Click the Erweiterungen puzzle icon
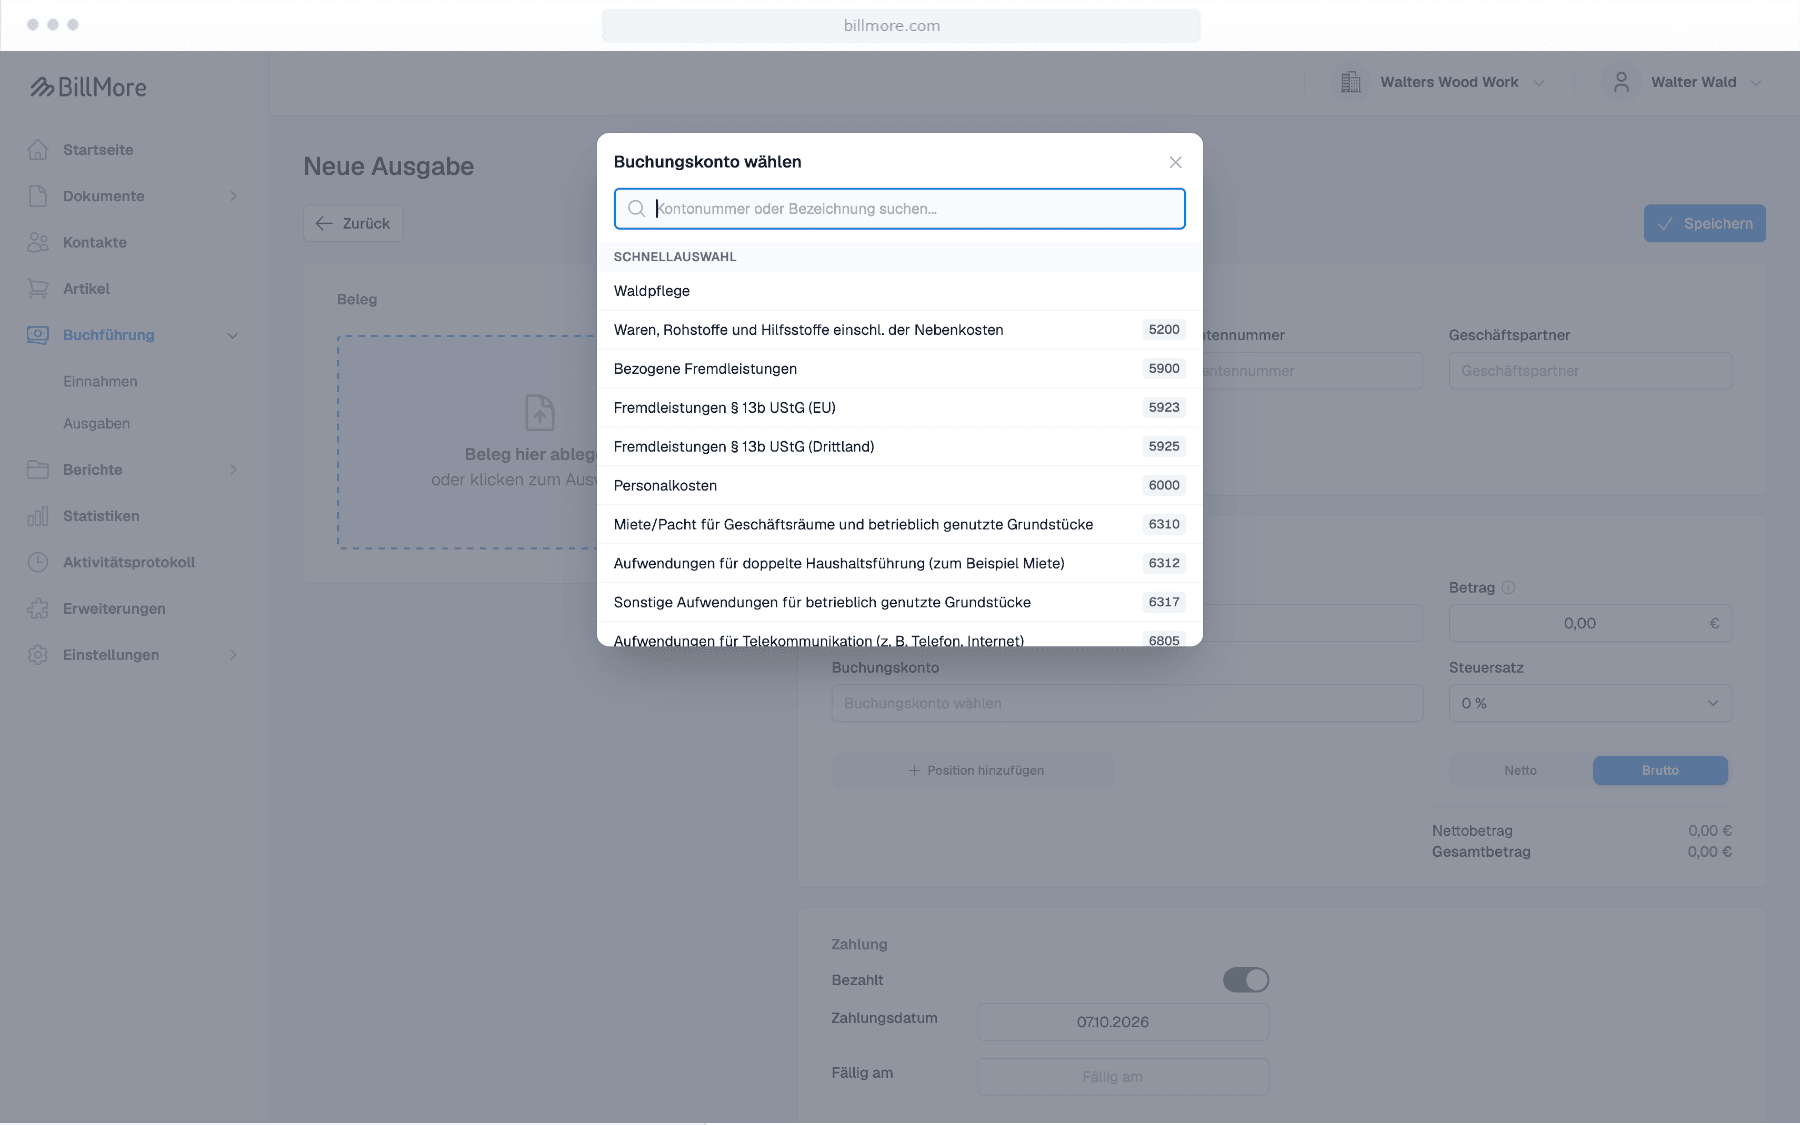1800x1125 pixels. click(38, 608)
